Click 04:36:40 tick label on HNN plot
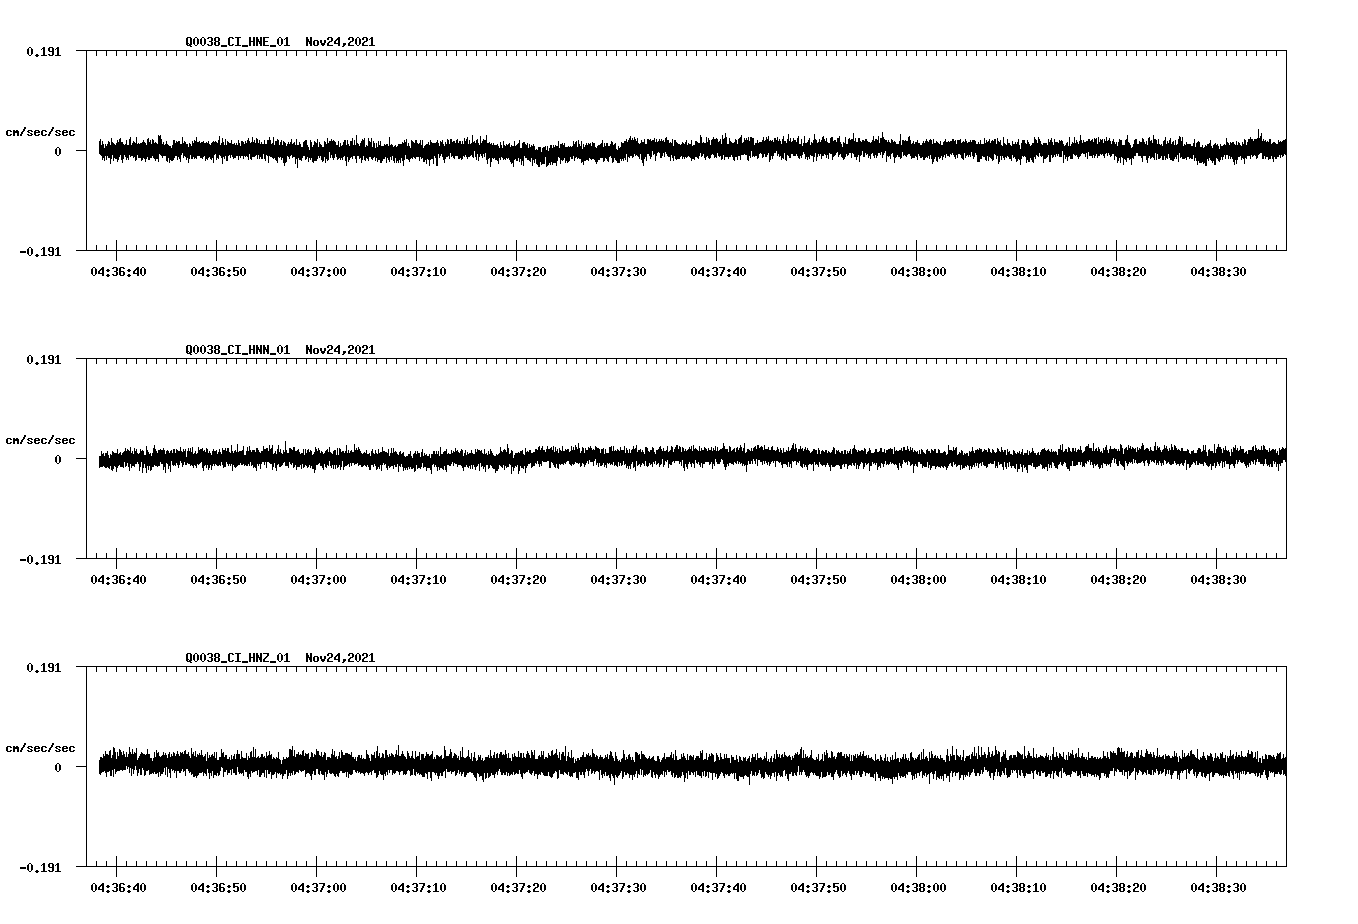 pyautogui.click(x=118, y=580)
